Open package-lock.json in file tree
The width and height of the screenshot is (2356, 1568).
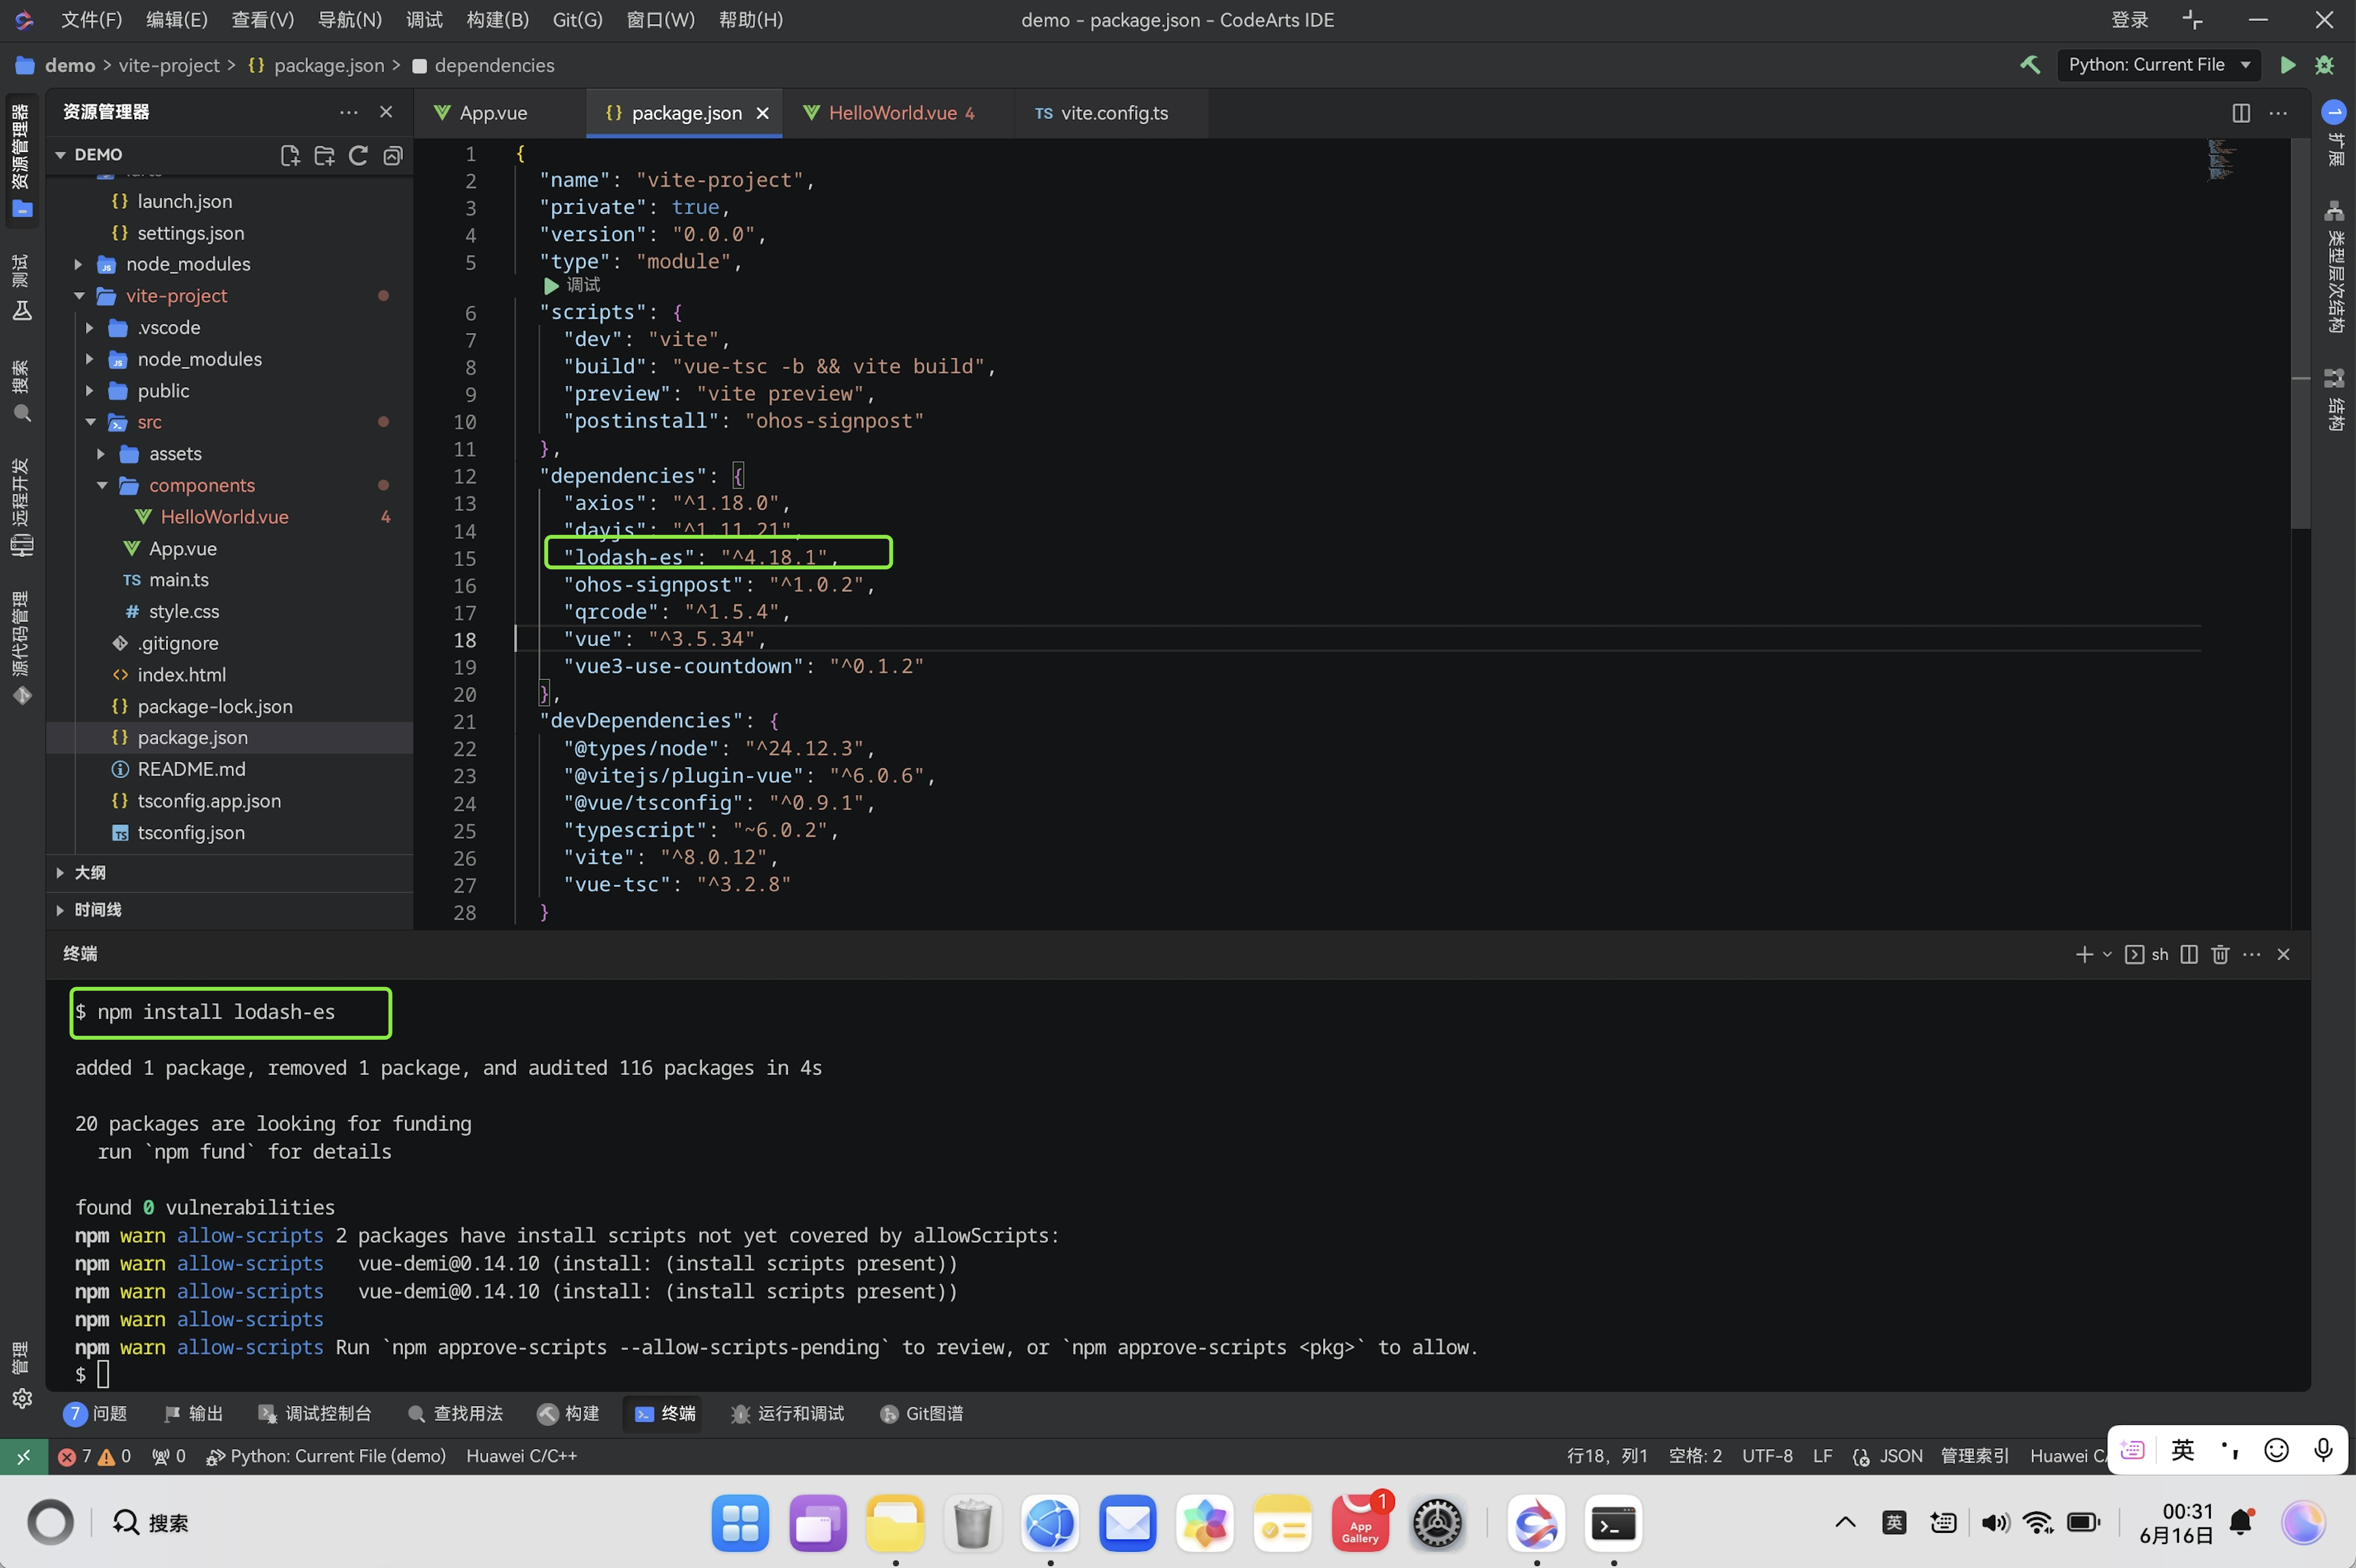(x=215, y=706)
